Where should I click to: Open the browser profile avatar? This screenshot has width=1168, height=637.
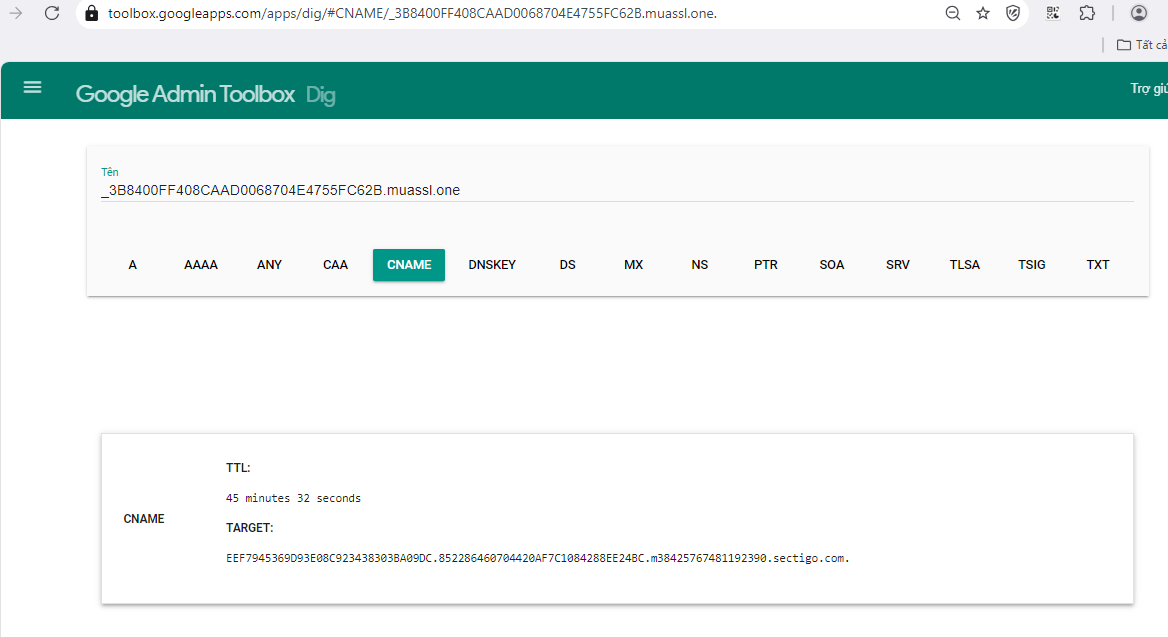click(1139, 13)
